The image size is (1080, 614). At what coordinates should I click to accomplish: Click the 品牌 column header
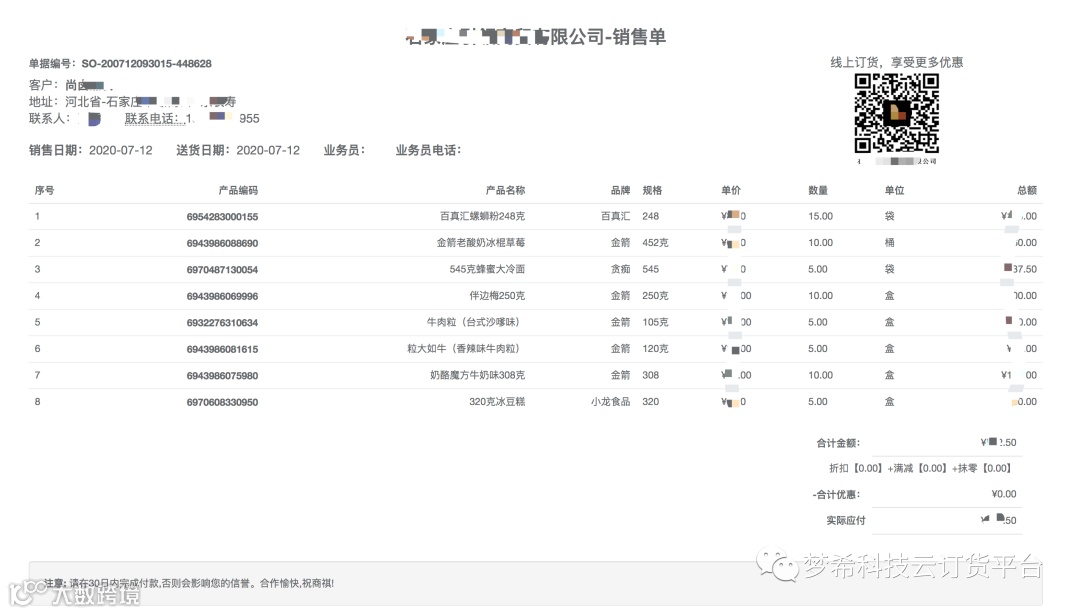click(x=620, y=190)
